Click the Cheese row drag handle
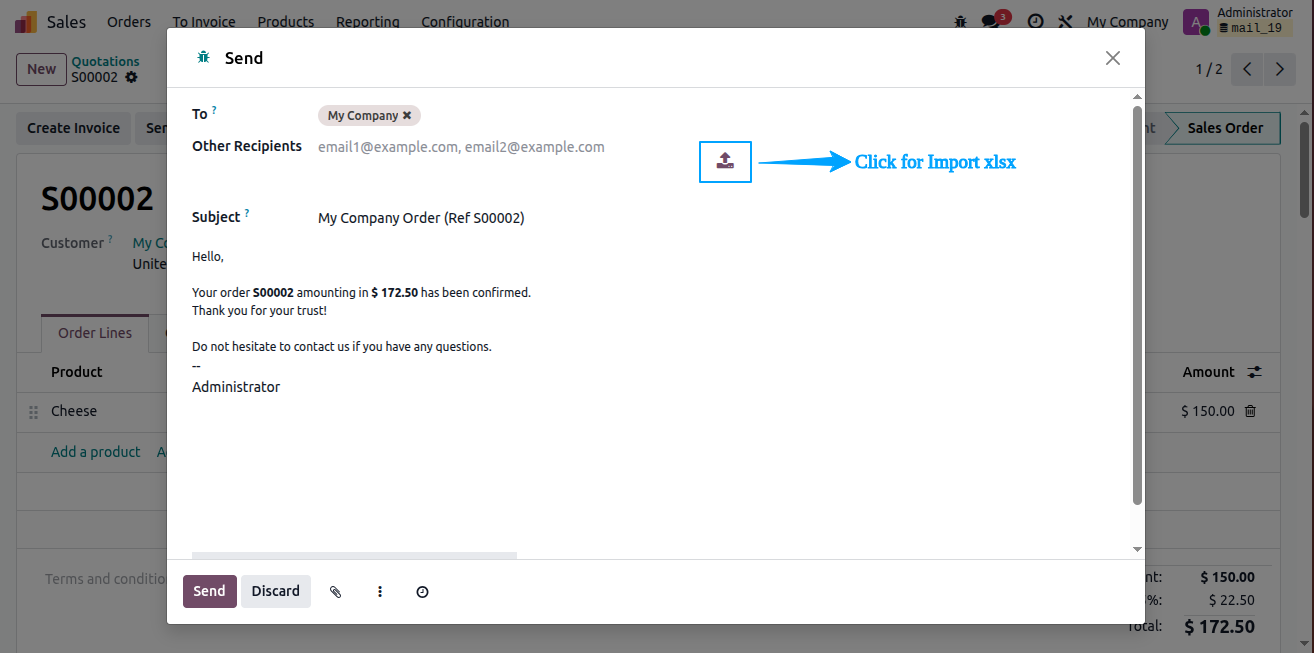This screenshot has width=1314, height=653. [33, 412]
